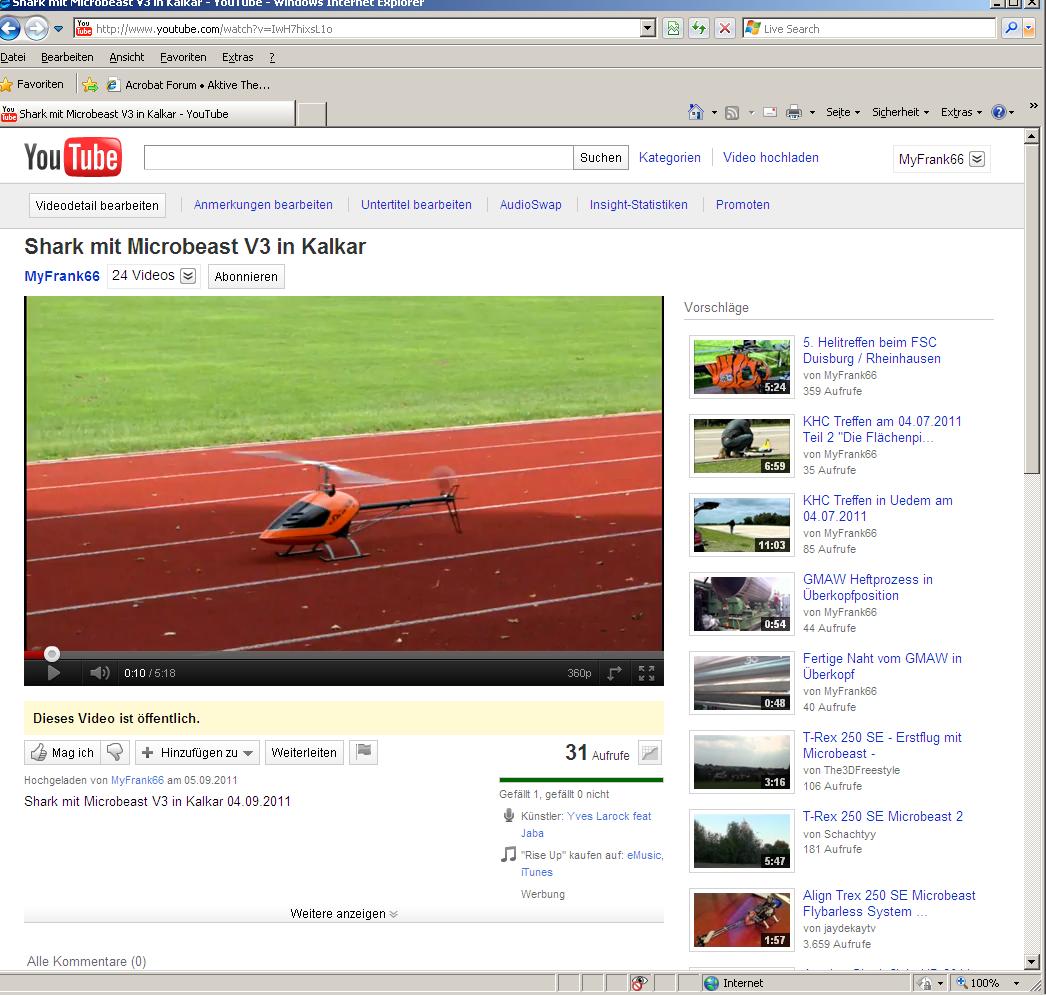Enter fullscreen mode in the video player
The width and height of the screenshot is (1046, 996).
[x=646, y=673]
